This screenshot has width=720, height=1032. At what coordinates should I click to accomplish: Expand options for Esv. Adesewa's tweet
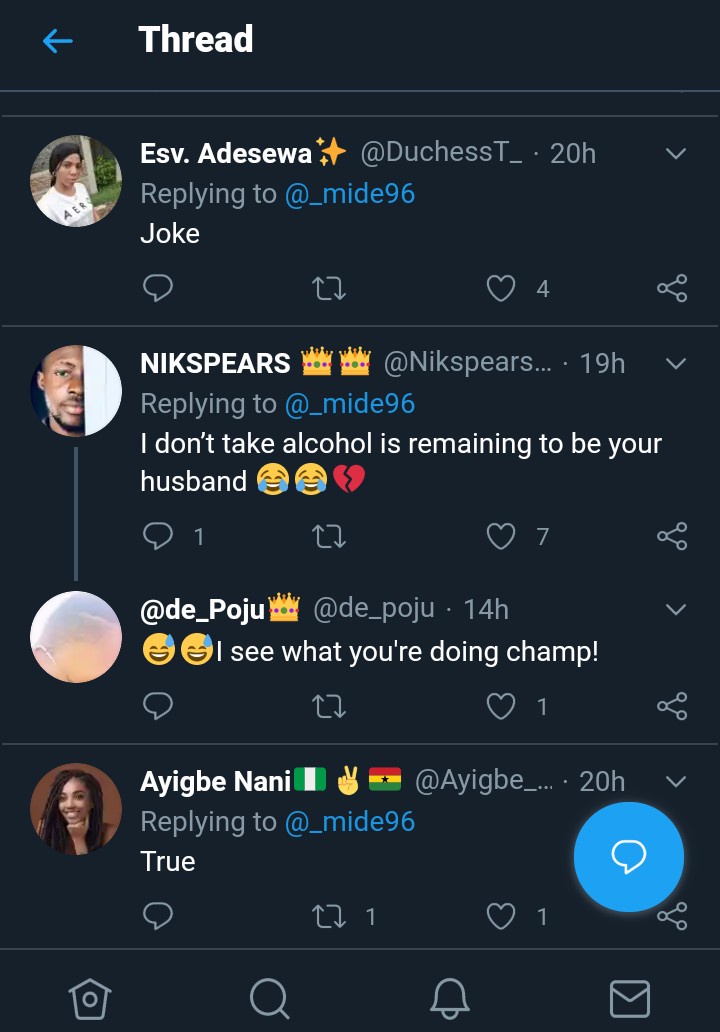(676, 154)
